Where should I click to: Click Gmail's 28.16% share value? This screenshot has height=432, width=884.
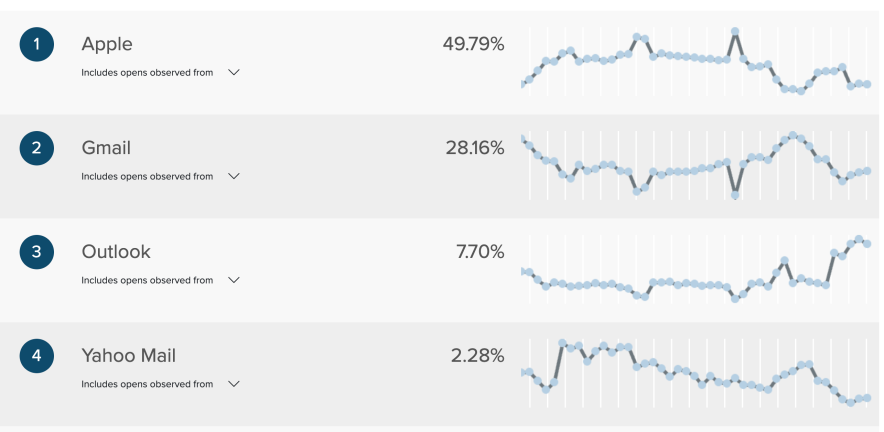pos(475,148)
